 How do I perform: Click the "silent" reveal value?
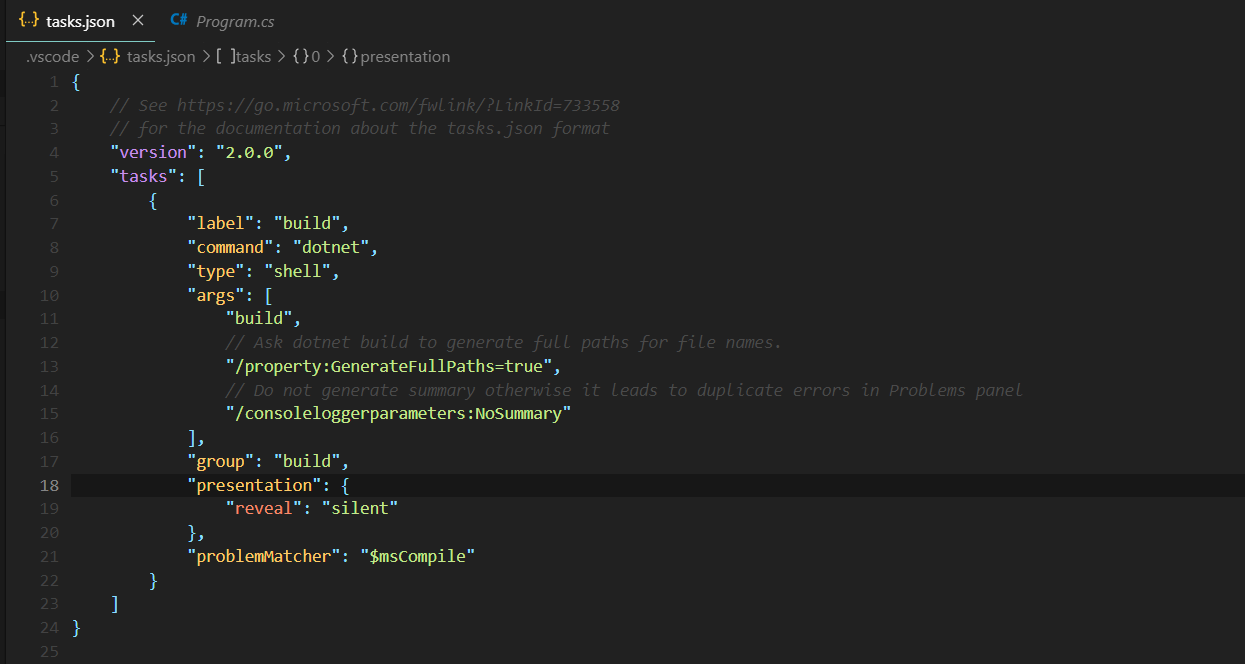[360, 509]
